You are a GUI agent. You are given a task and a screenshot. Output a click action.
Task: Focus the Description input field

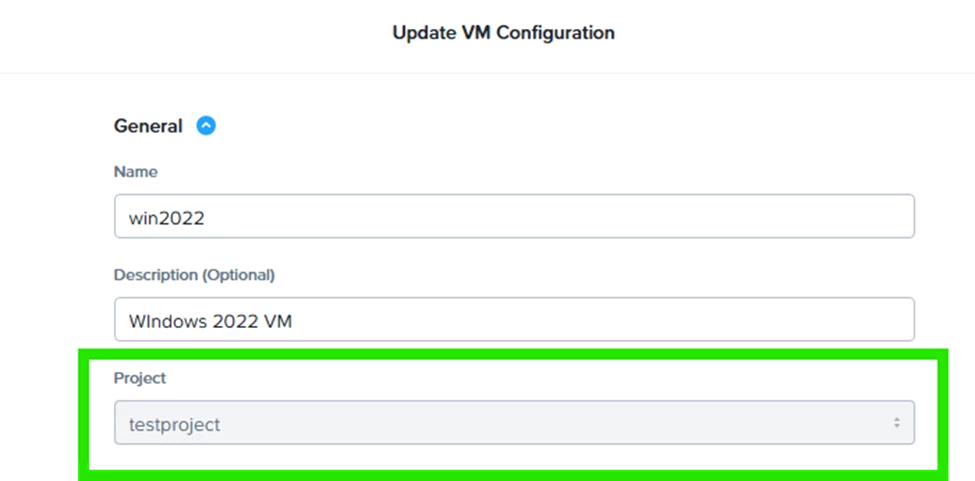514,320
